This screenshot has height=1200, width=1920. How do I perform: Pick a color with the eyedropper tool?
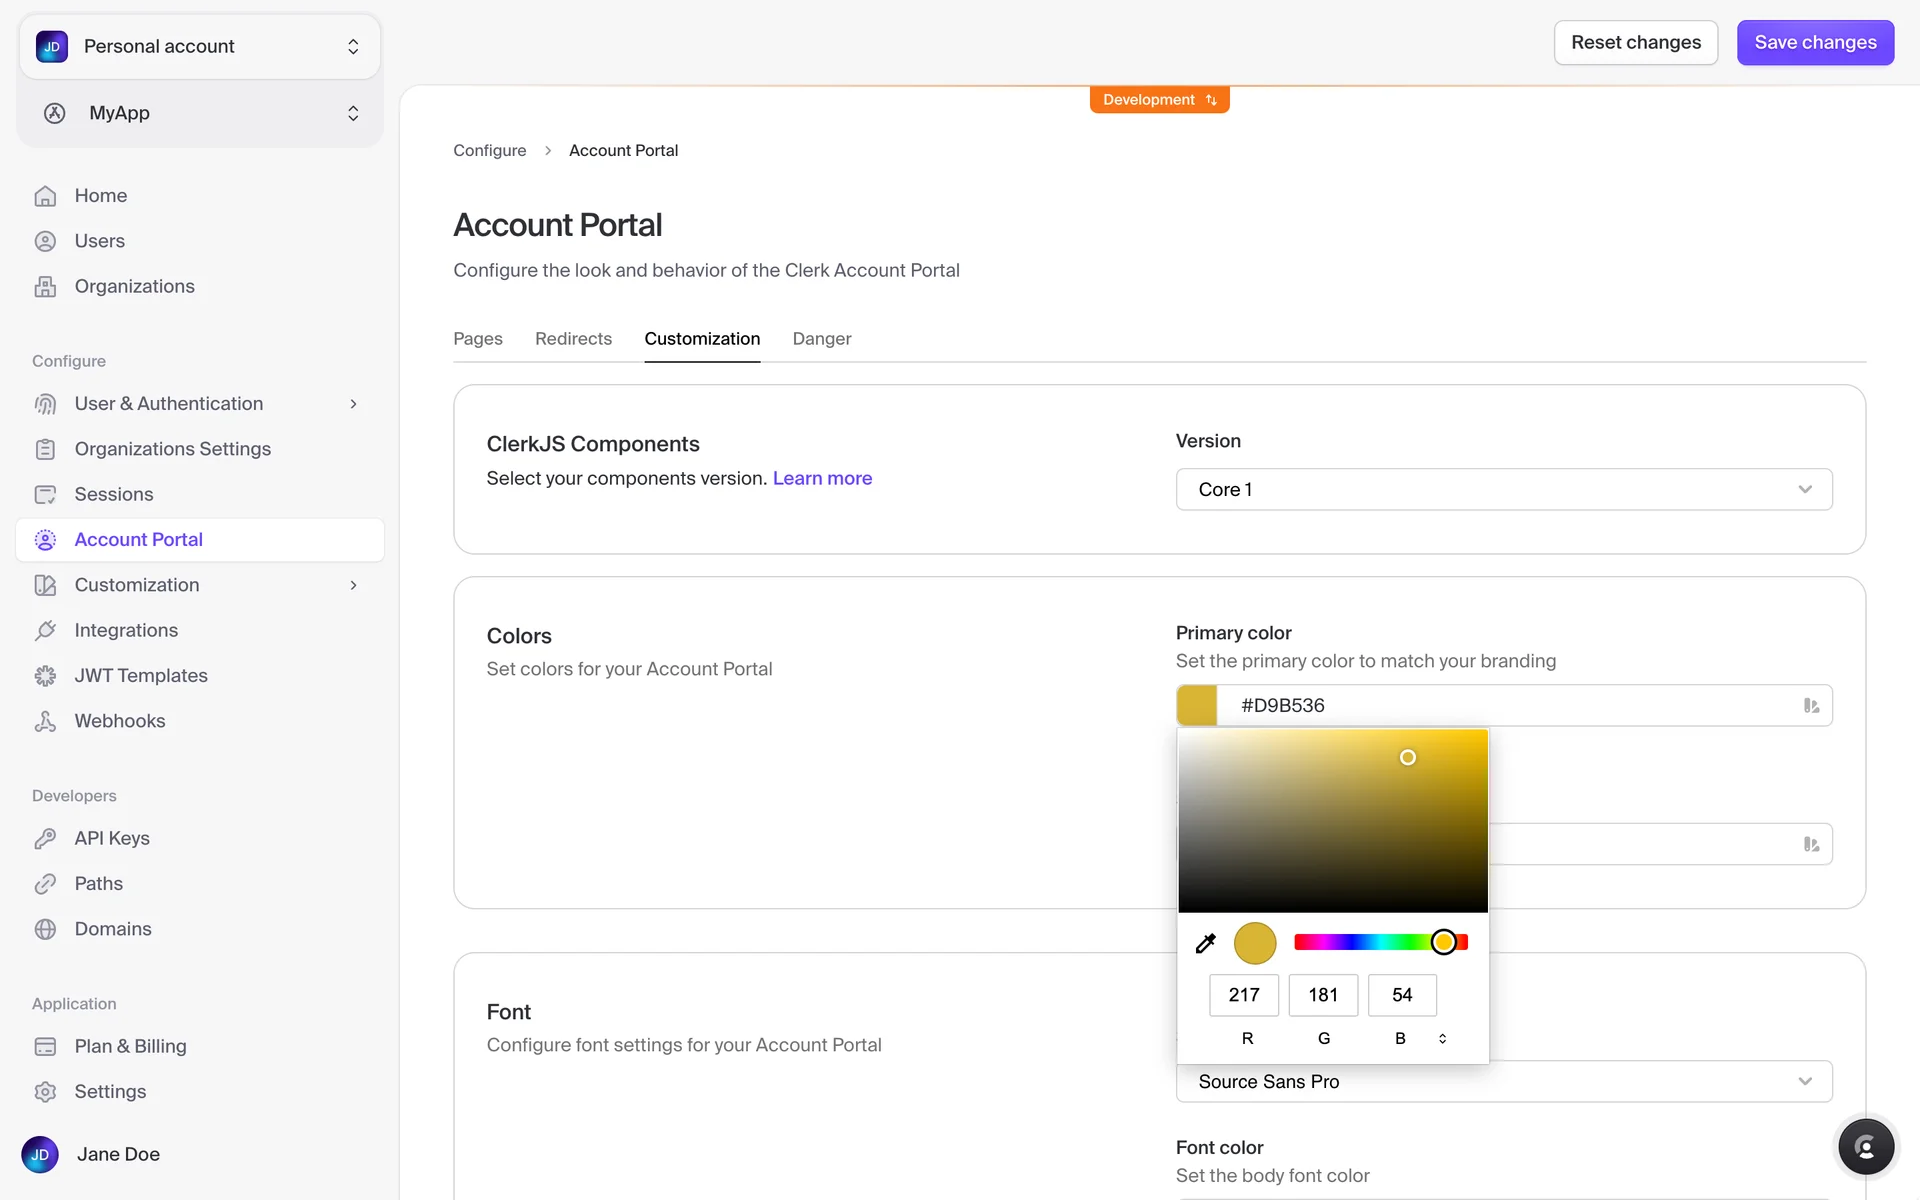tap(1205, 943)
